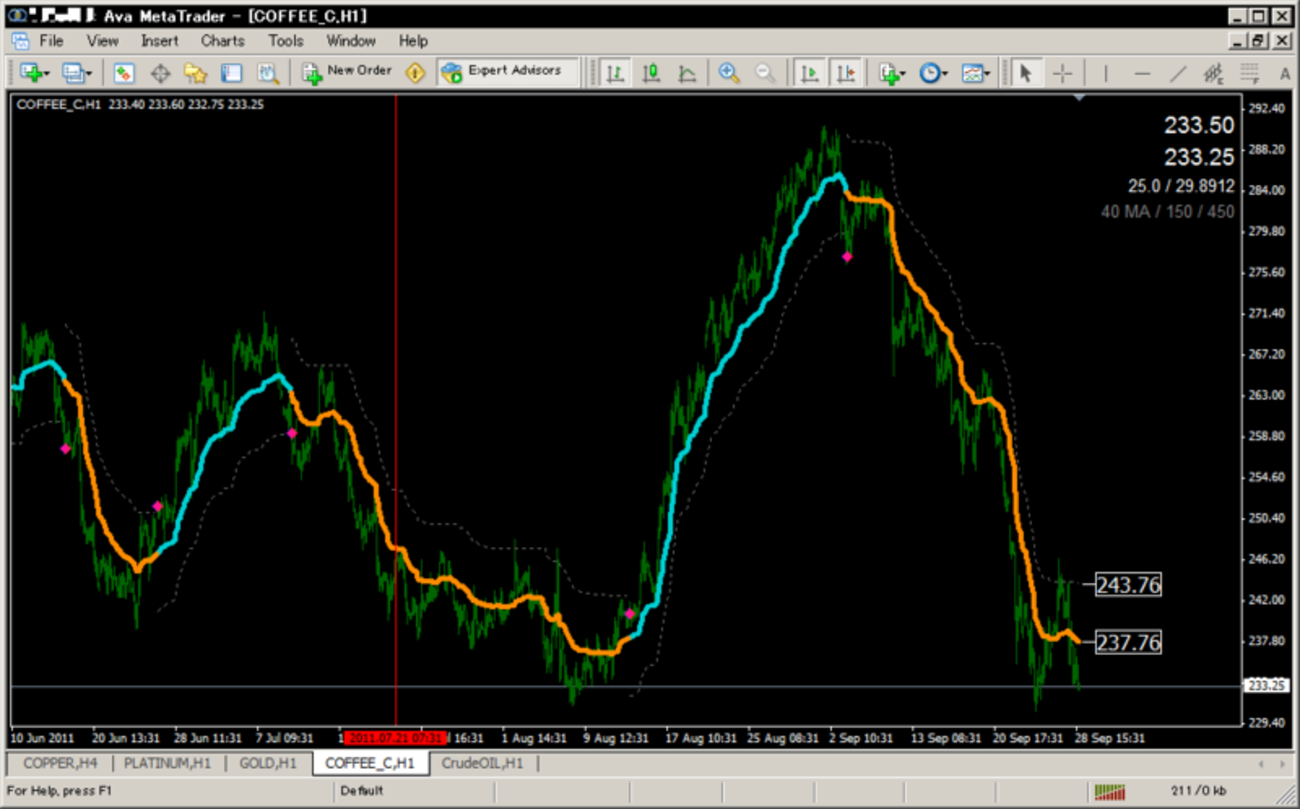Viewport: 1300px width, 809px height.
Task: Open the Tools menu
Action: pos(285,41)
